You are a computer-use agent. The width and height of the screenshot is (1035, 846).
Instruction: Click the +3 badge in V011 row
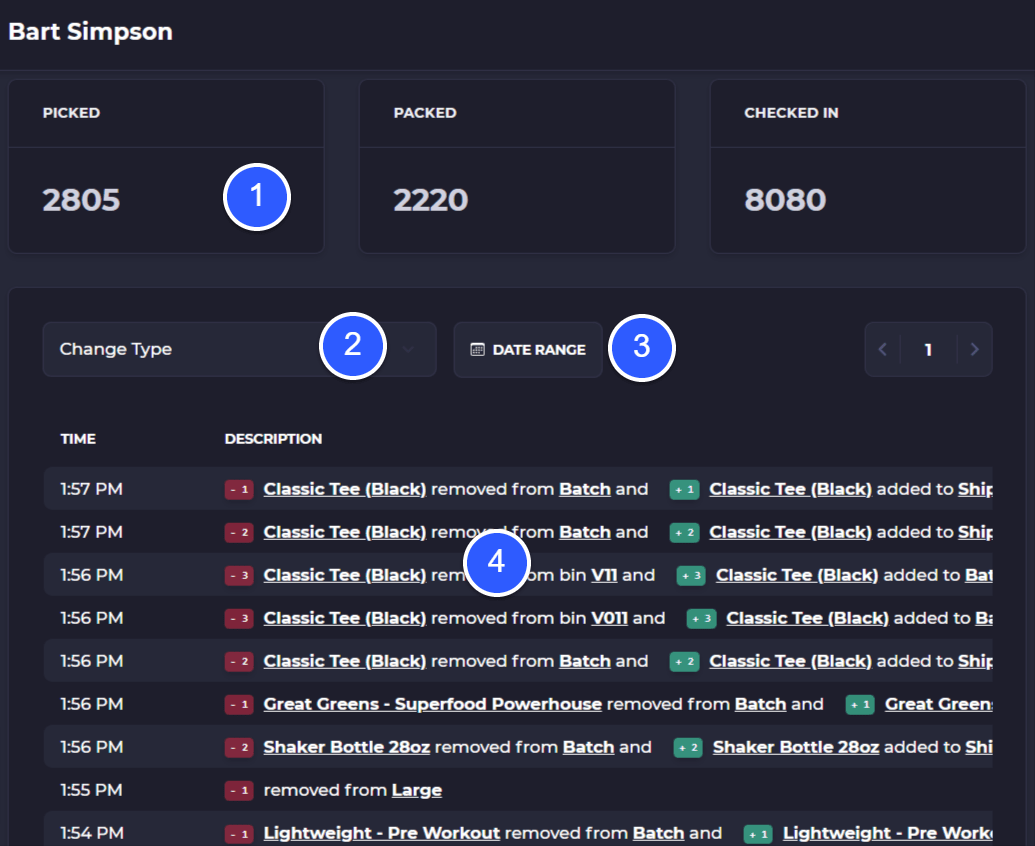(702, 619)
